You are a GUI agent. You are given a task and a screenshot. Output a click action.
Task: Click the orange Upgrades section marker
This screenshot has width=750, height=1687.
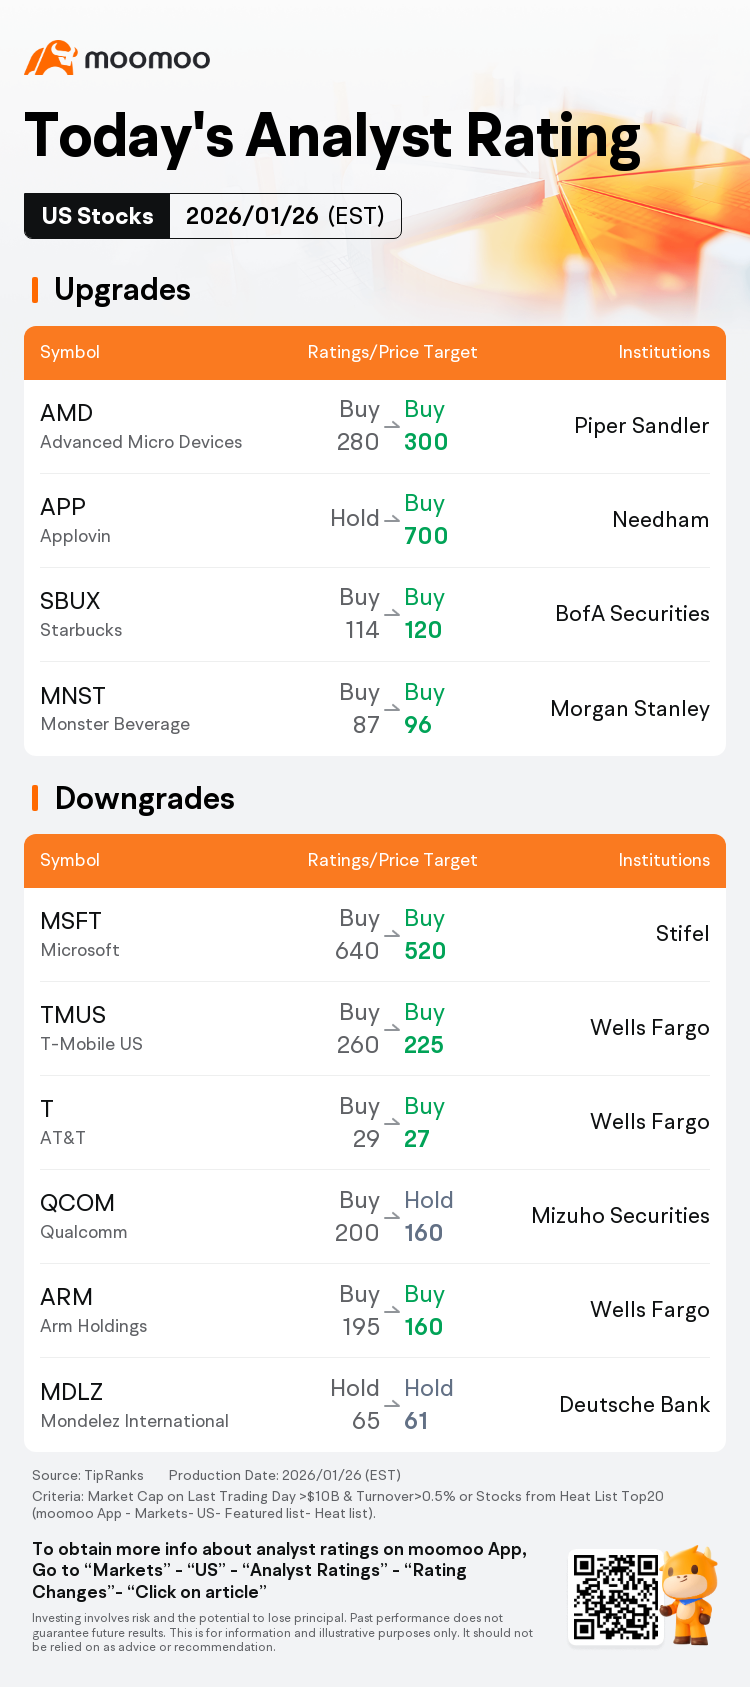(35, 290)
